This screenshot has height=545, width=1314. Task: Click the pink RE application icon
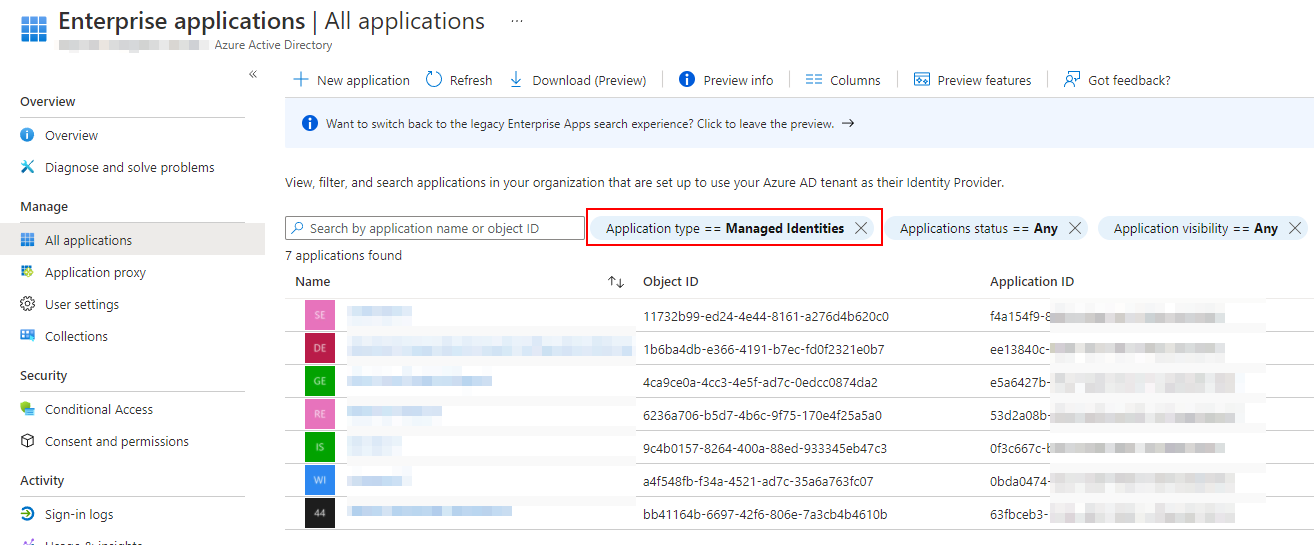320,414
